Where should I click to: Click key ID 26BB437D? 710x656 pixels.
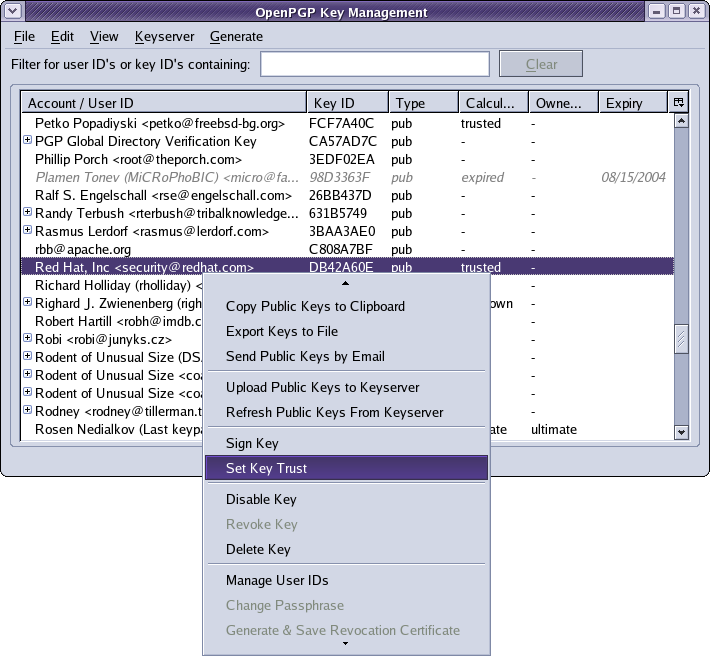click(x=340, y=195)
